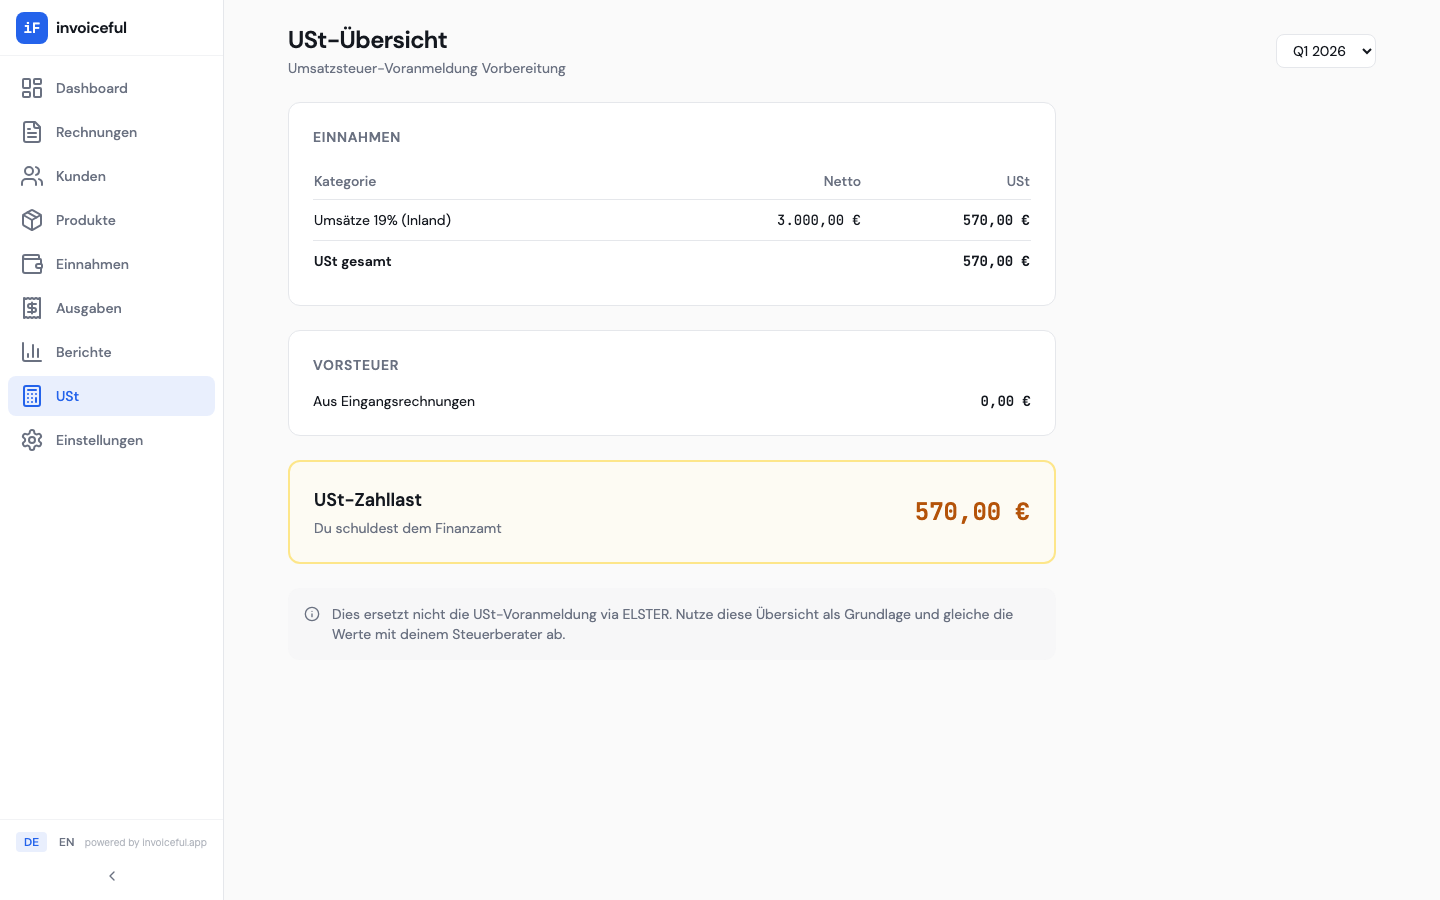Click the Ausgaben receipt icon
Image resolution: width=1440 pixels, height=900 pixels.
click(x=32, y=308)
